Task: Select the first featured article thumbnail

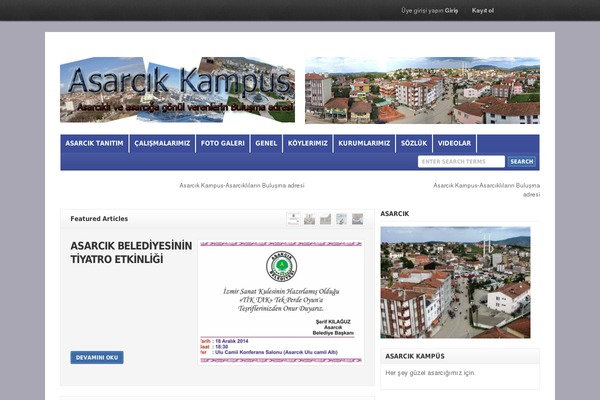Action: [x=293, y=219]
